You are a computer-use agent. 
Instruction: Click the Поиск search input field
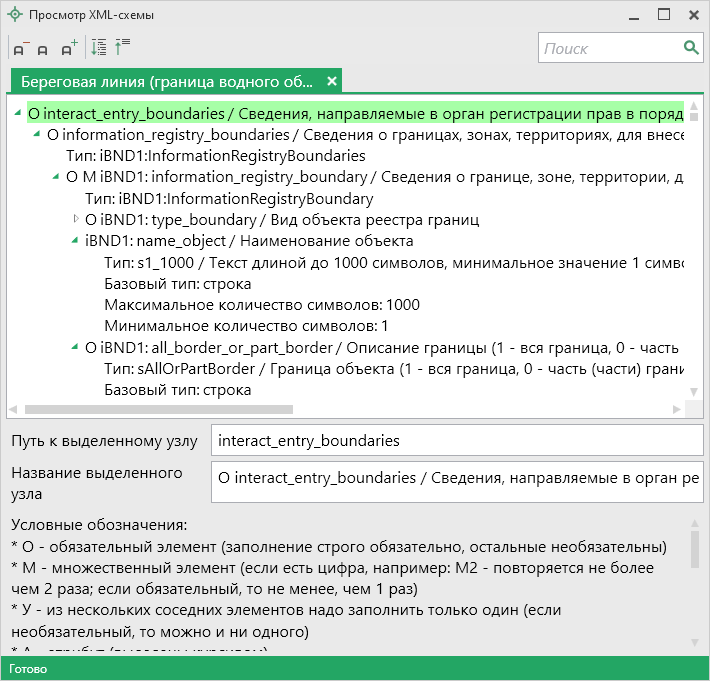coord(608,48)
